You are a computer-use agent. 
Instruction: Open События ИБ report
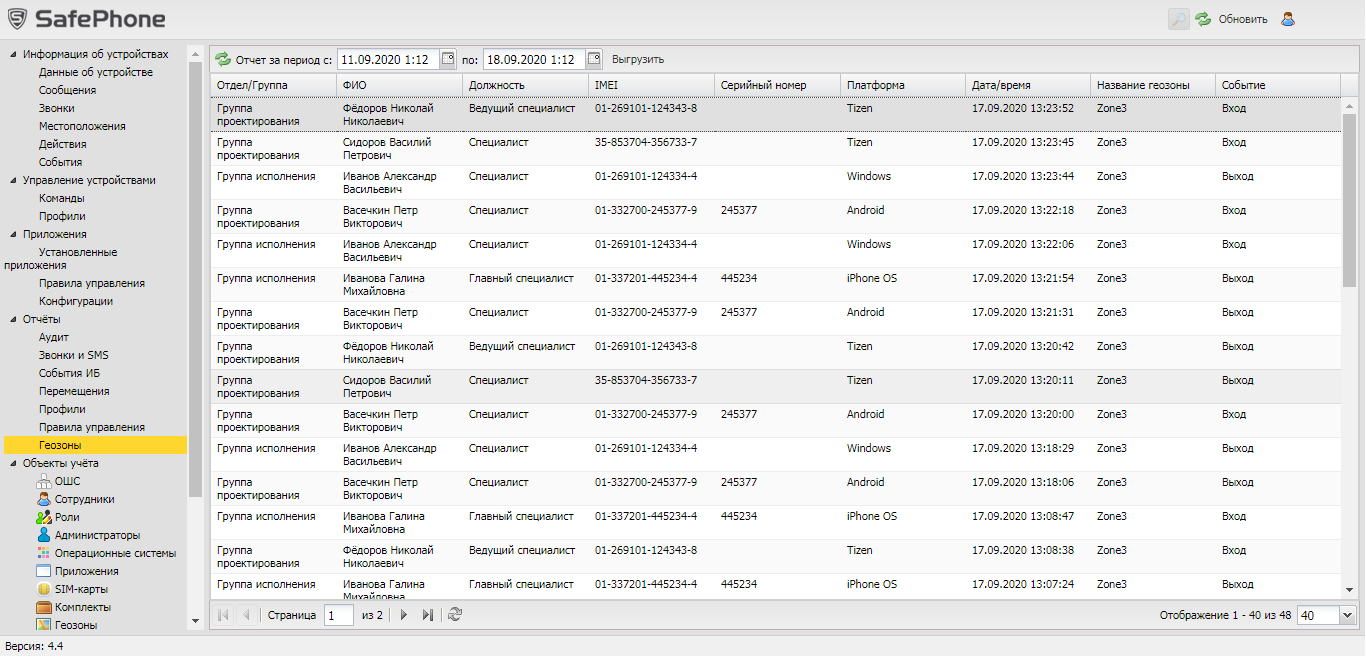[x=70, y=373]
